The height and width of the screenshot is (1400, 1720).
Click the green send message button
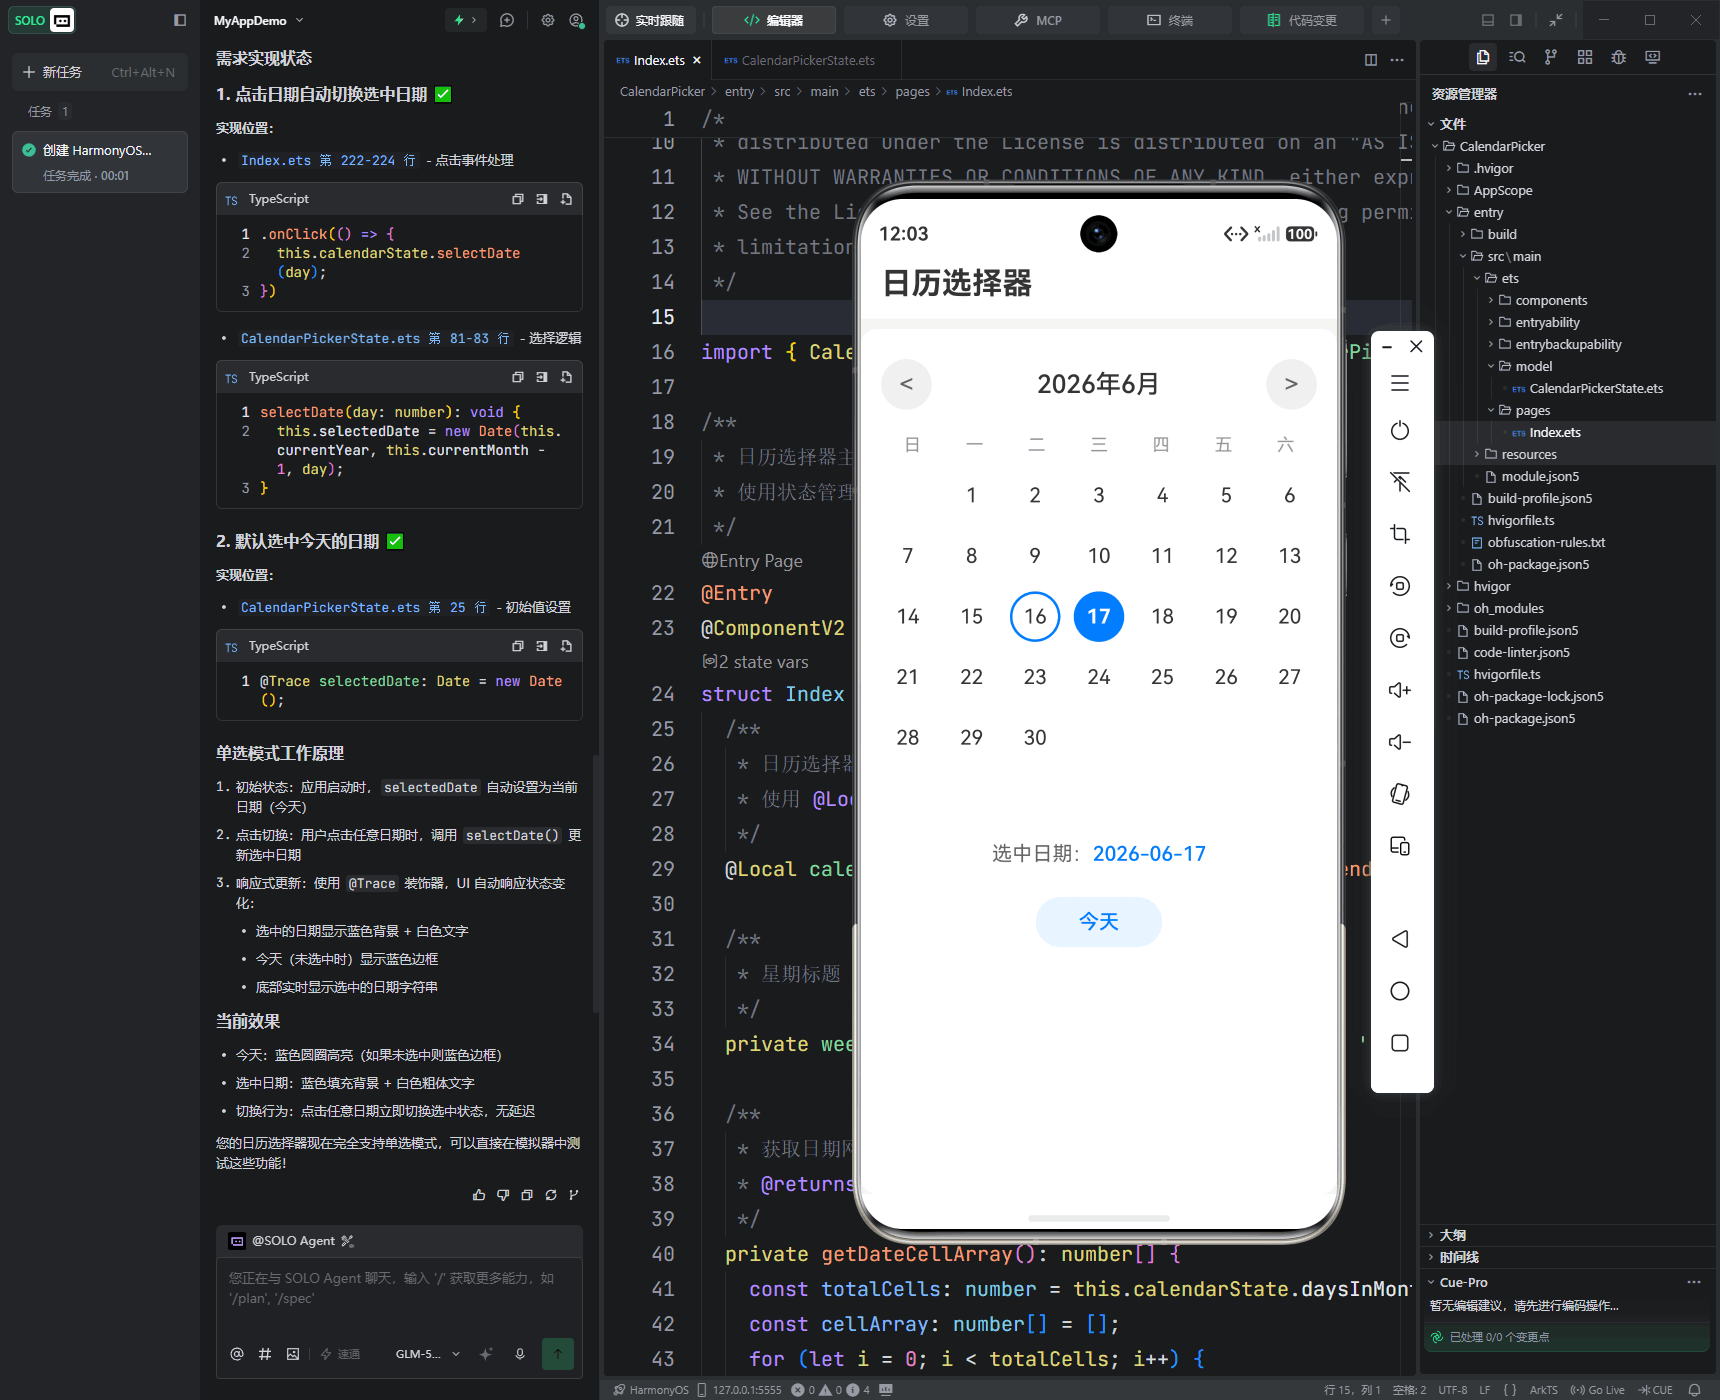click(x=558, y=1354)
